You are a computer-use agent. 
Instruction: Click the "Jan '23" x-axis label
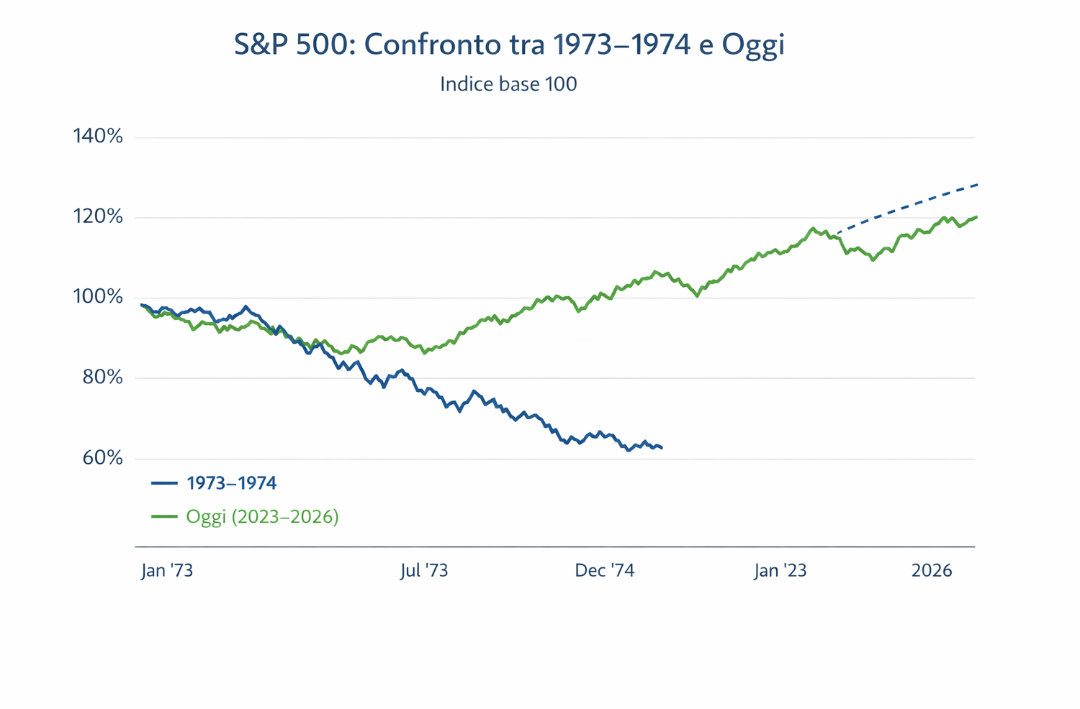[x=781, y=570]
